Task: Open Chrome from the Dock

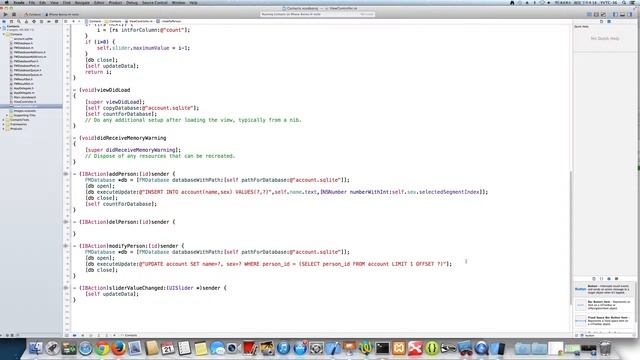Action: (102, 348)
